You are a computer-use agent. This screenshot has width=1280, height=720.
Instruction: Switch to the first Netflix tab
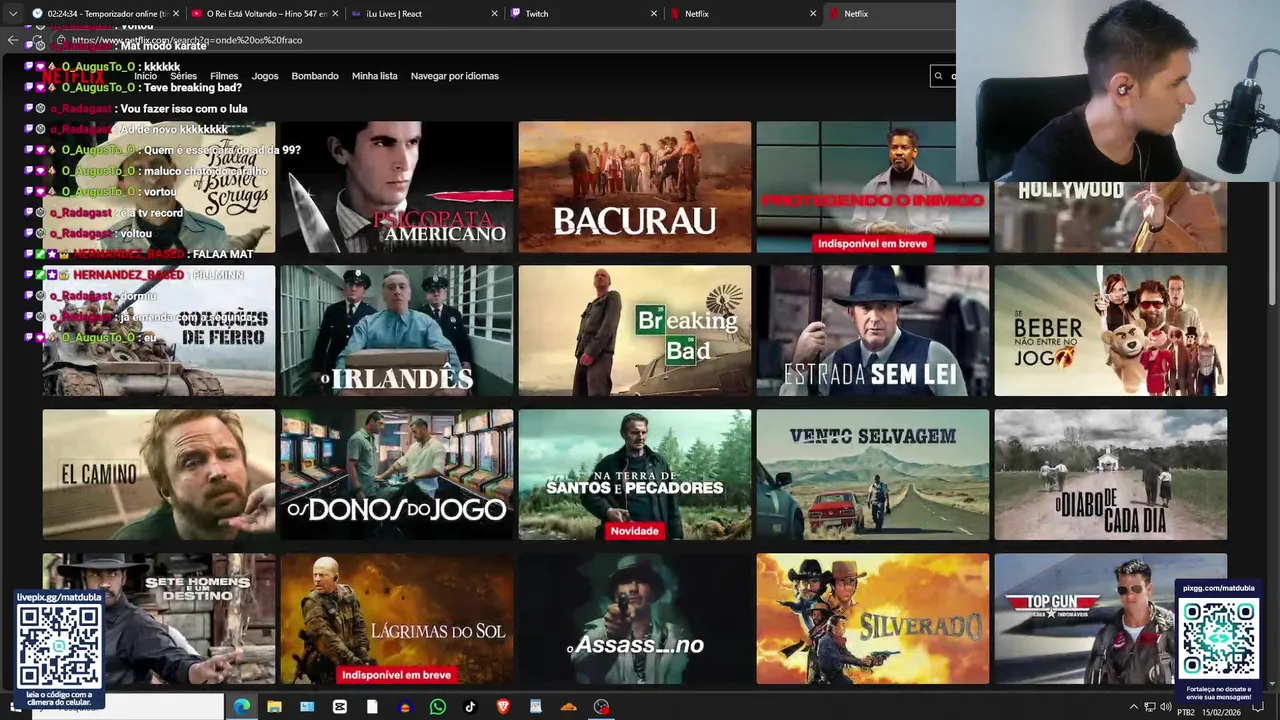[744, 14]
